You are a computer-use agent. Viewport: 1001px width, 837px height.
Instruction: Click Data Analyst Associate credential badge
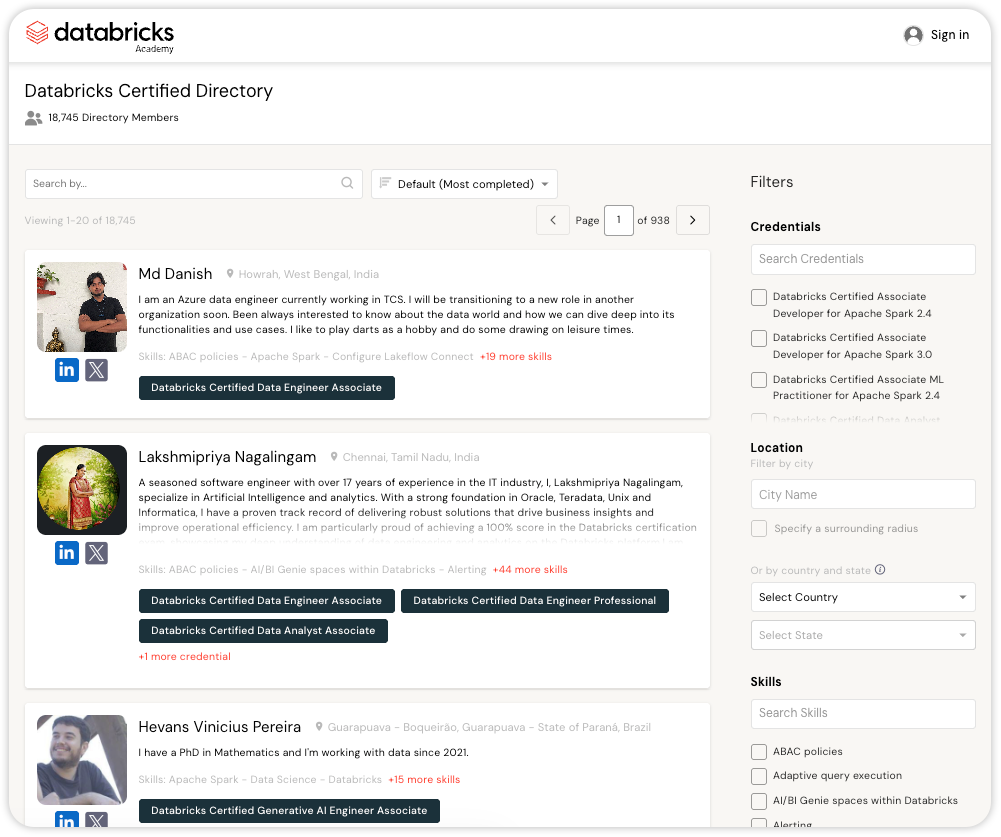[263, 631]
